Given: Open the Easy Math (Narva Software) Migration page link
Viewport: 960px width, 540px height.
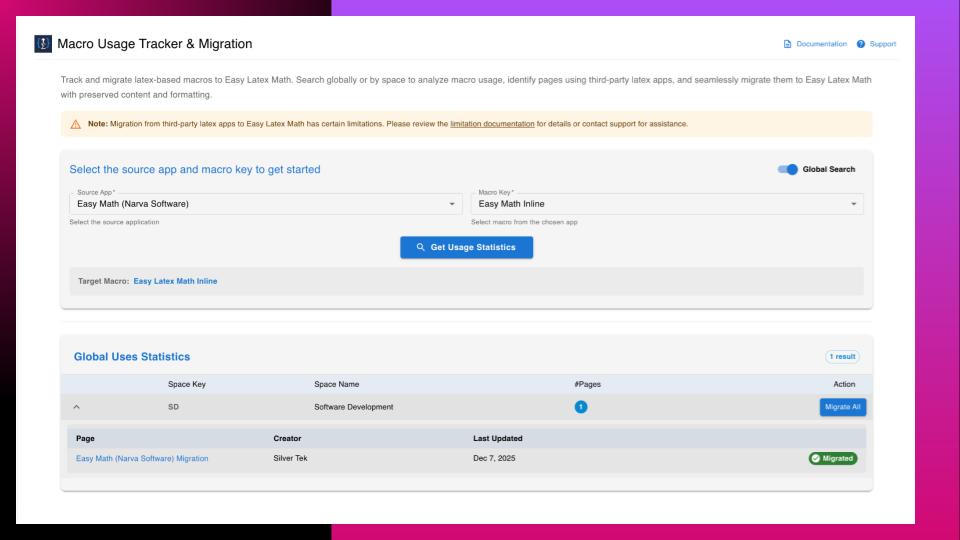Looking at the screenshot, I should [142, 459].
